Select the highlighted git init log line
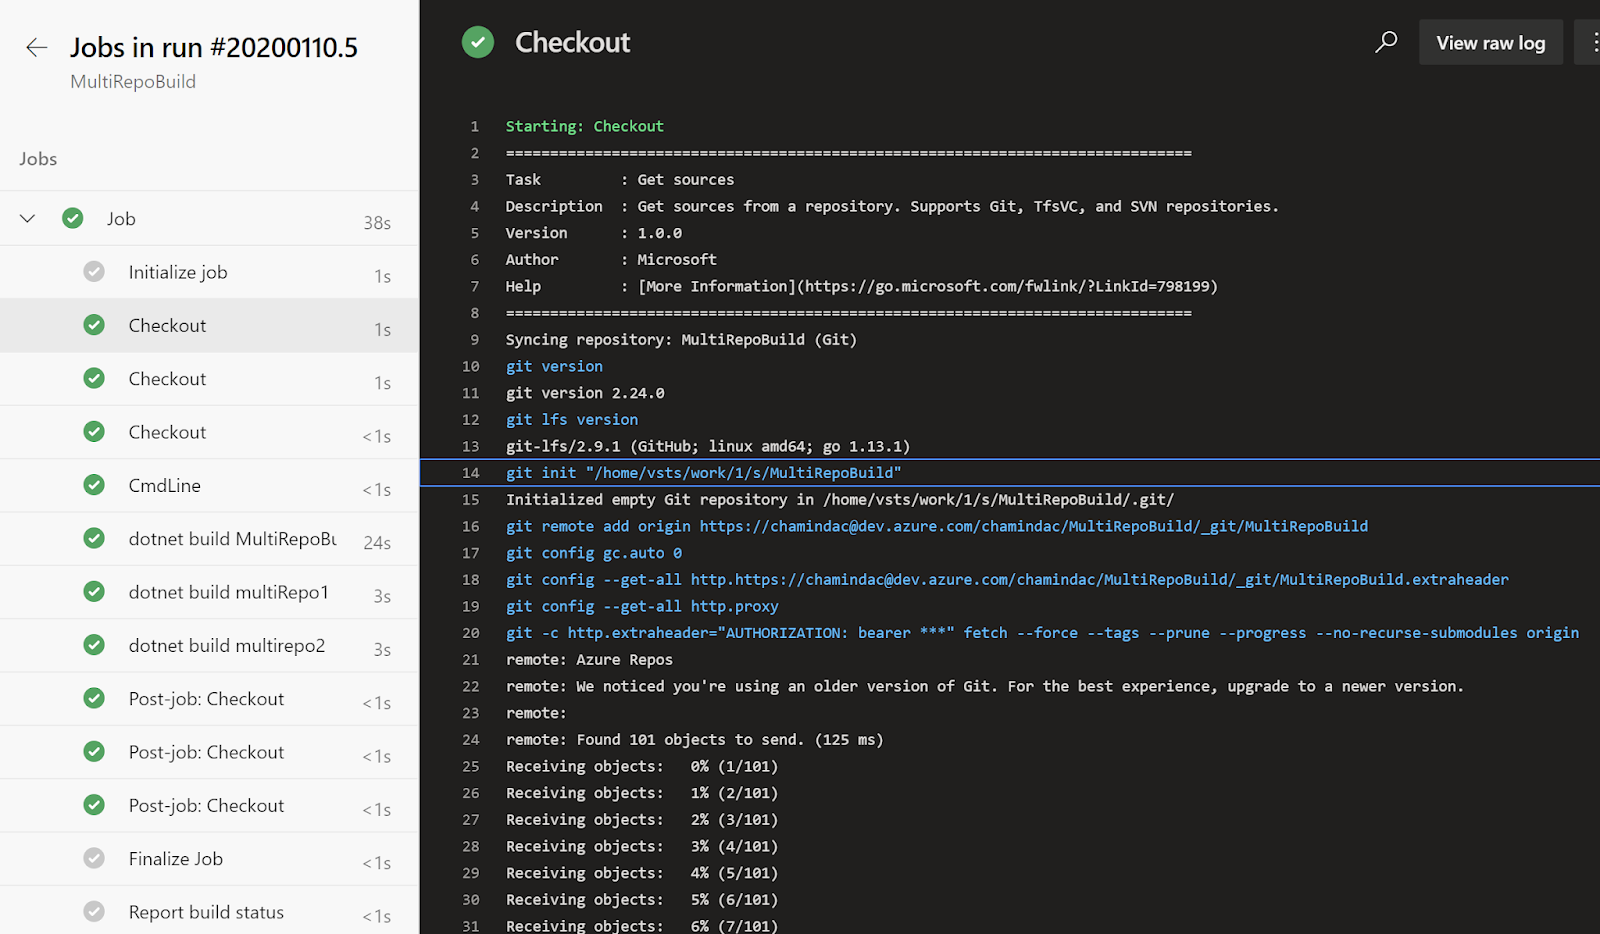Screen dimensions: 1600x934 (704, 472)
